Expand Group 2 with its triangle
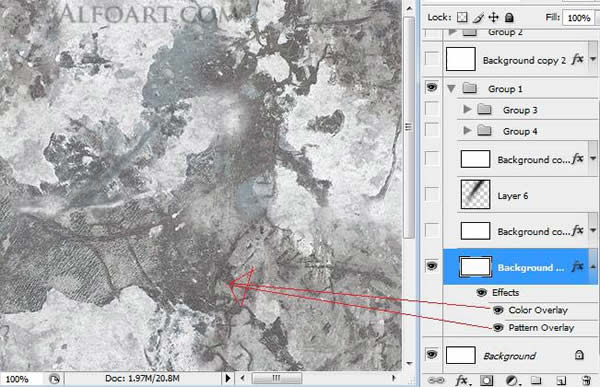The image size is (600, 387). [x=452, y=32]
